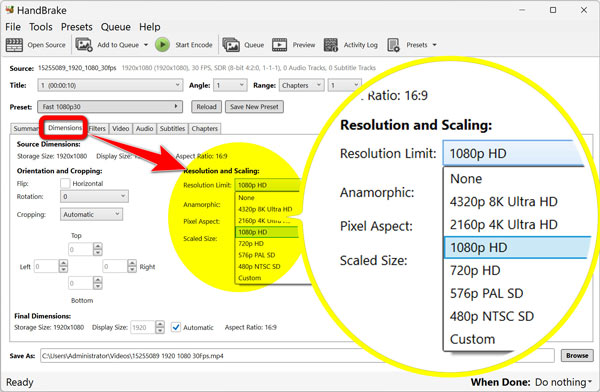Decrease the Right crop value with down arrow
600x392 pixels.
132,269
